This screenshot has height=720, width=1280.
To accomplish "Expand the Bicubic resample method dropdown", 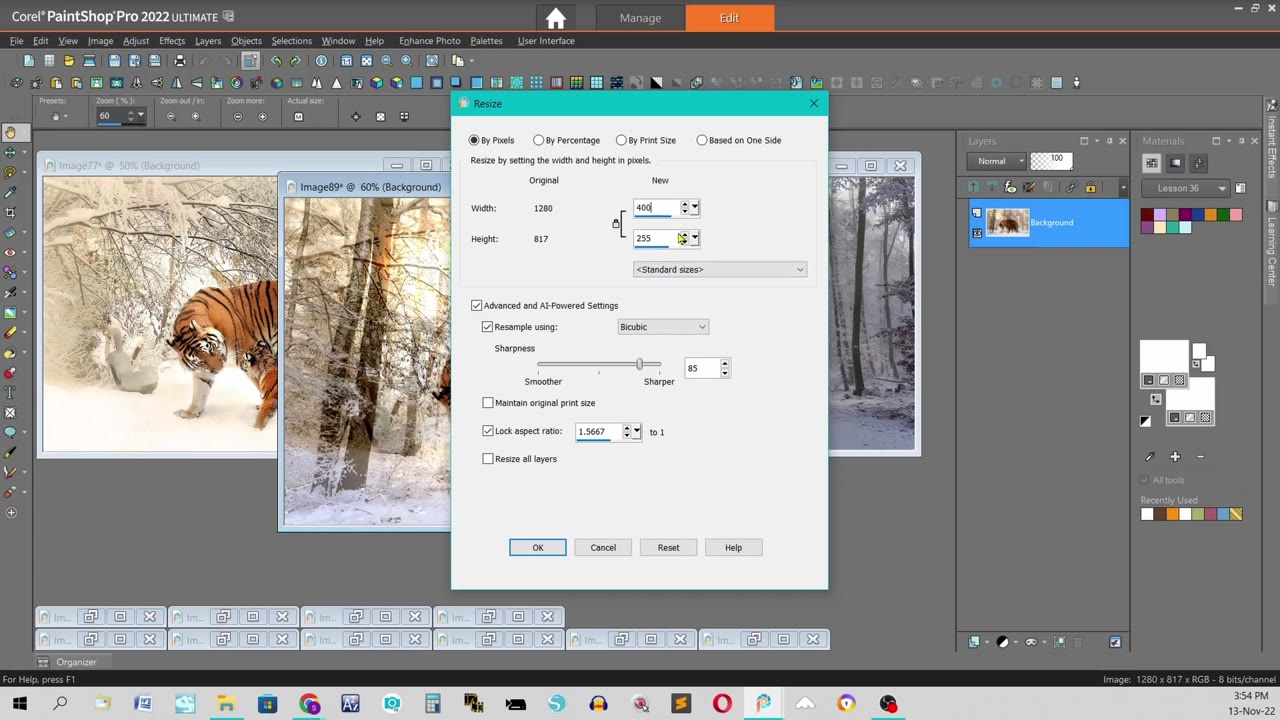I will point(662,327).
